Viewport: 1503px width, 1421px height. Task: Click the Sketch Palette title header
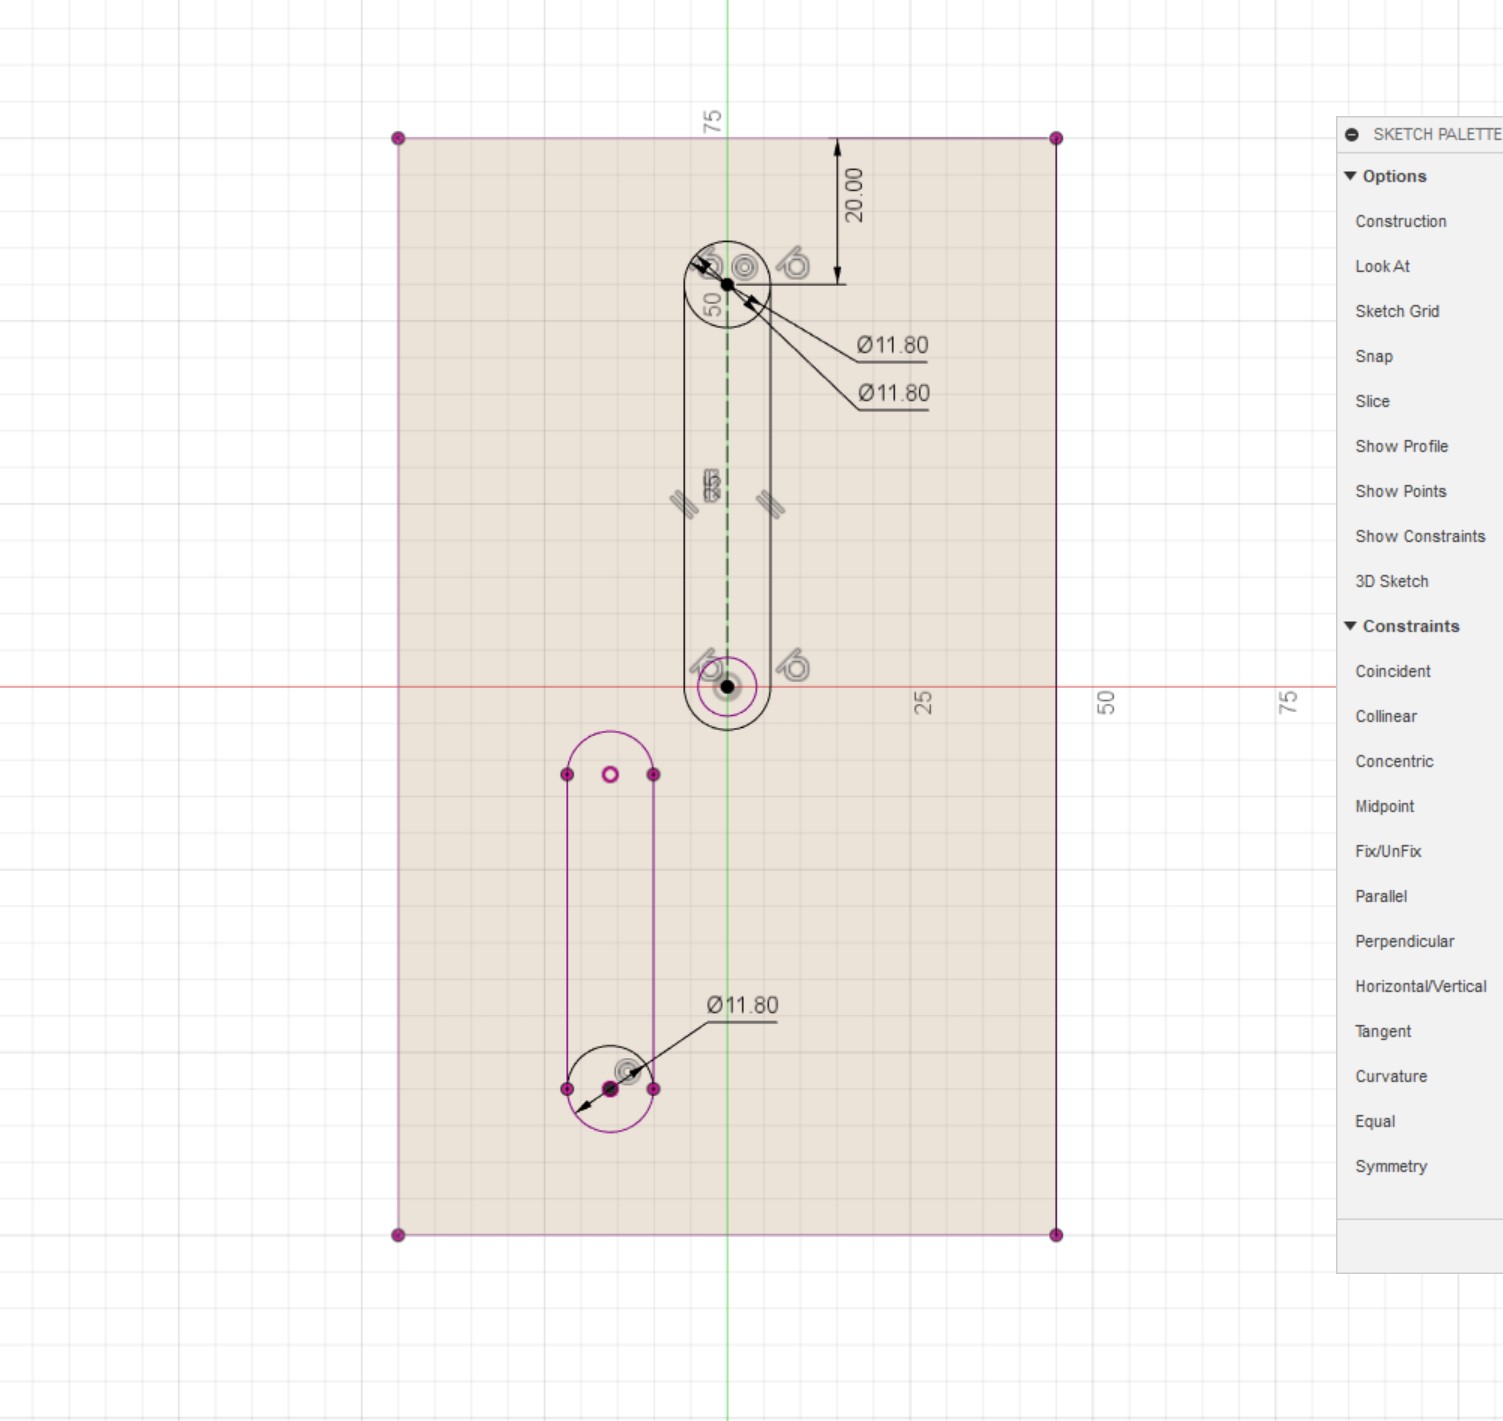[x=1436, y=134]
